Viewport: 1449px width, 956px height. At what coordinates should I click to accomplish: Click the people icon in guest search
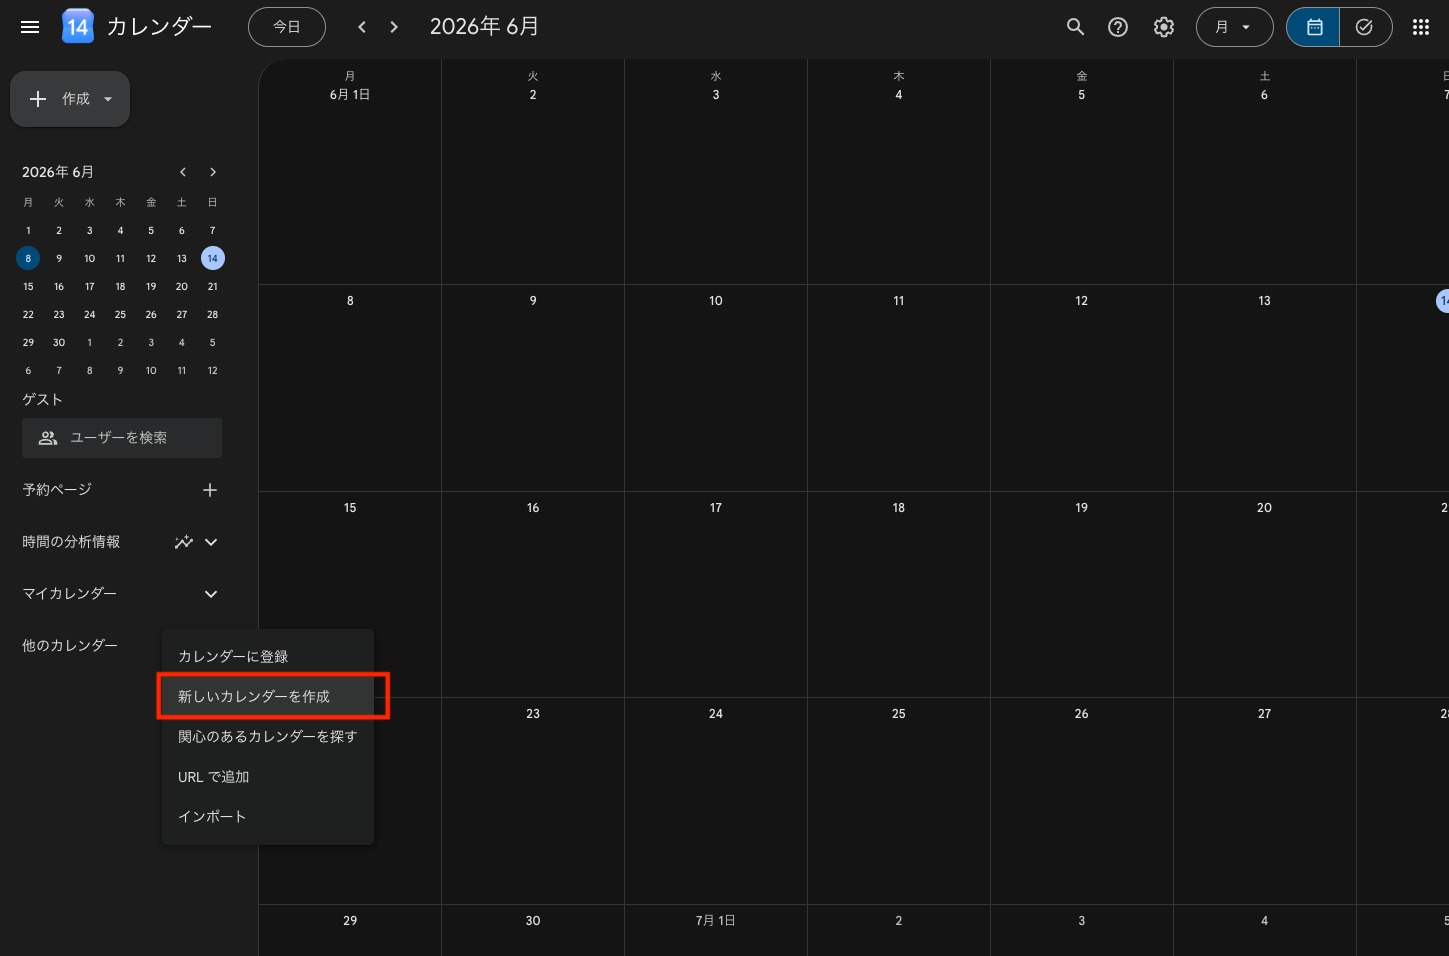tap(48, 438)
